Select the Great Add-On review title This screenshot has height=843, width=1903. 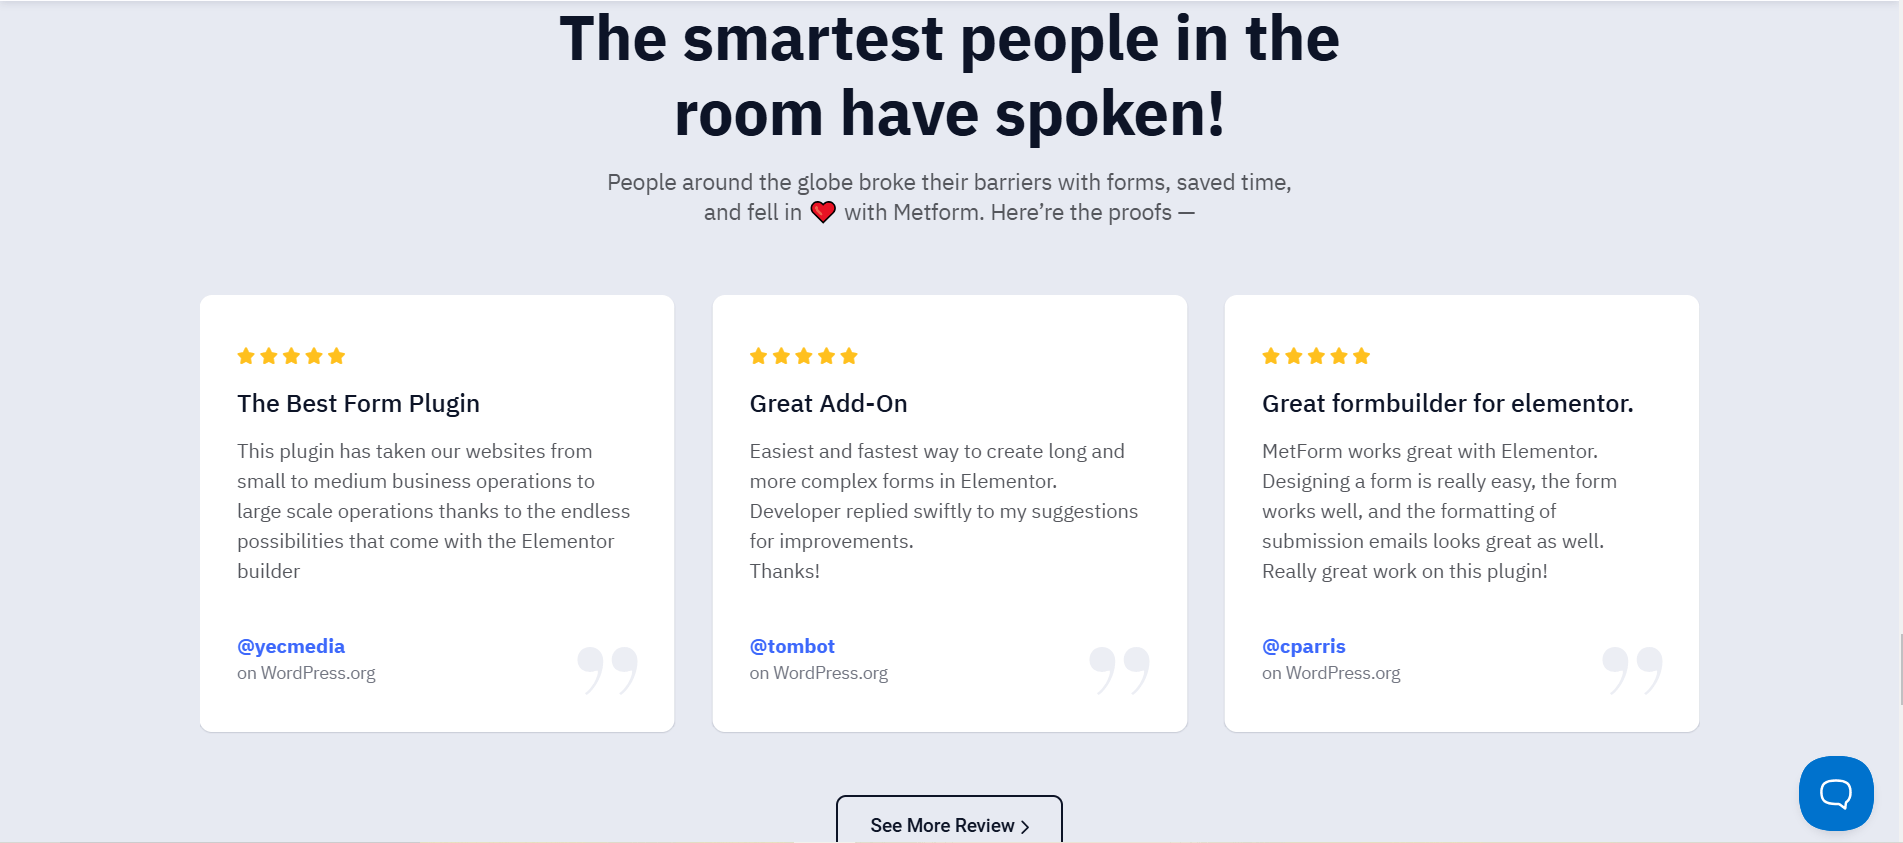click(x=829, y=403)
